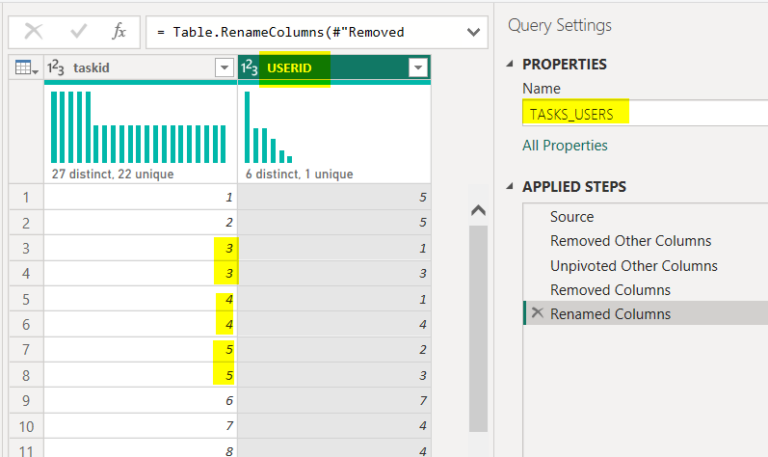Cancel the formula edit with X icon
Viewport: 768px width, 457px height.
coord(33,32)
